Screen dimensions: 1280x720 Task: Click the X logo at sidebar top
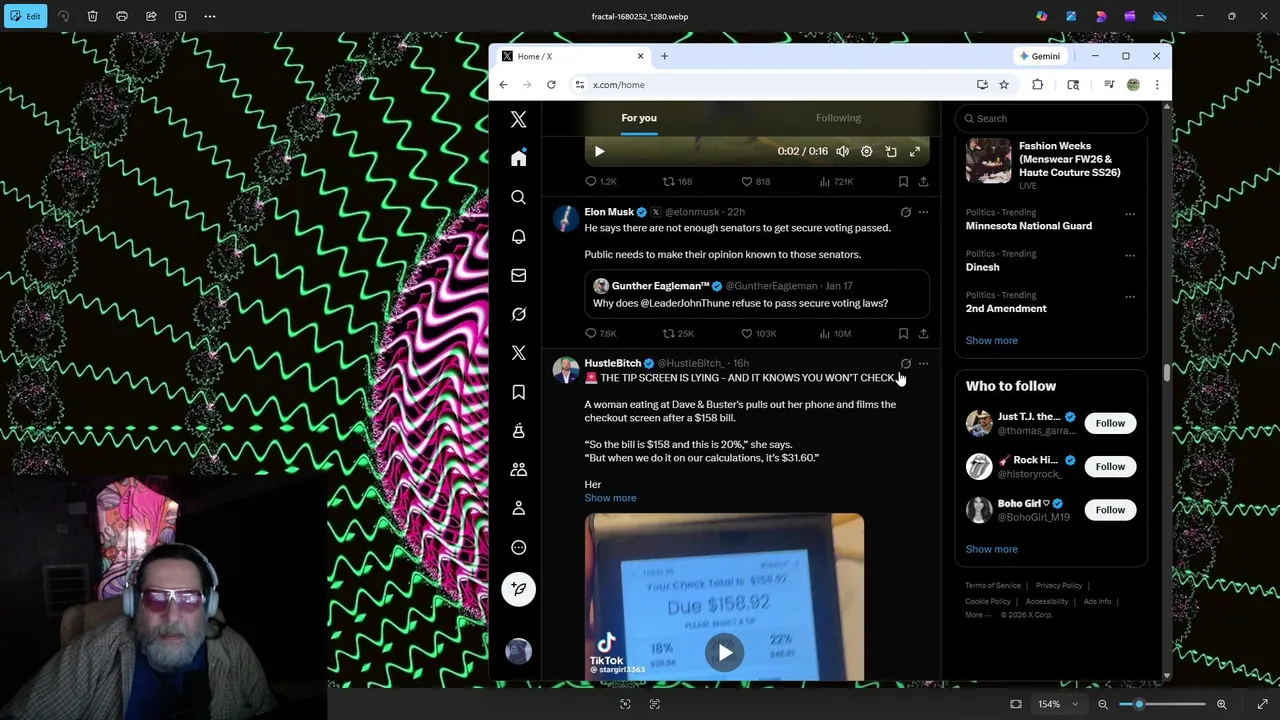point(518,120)
